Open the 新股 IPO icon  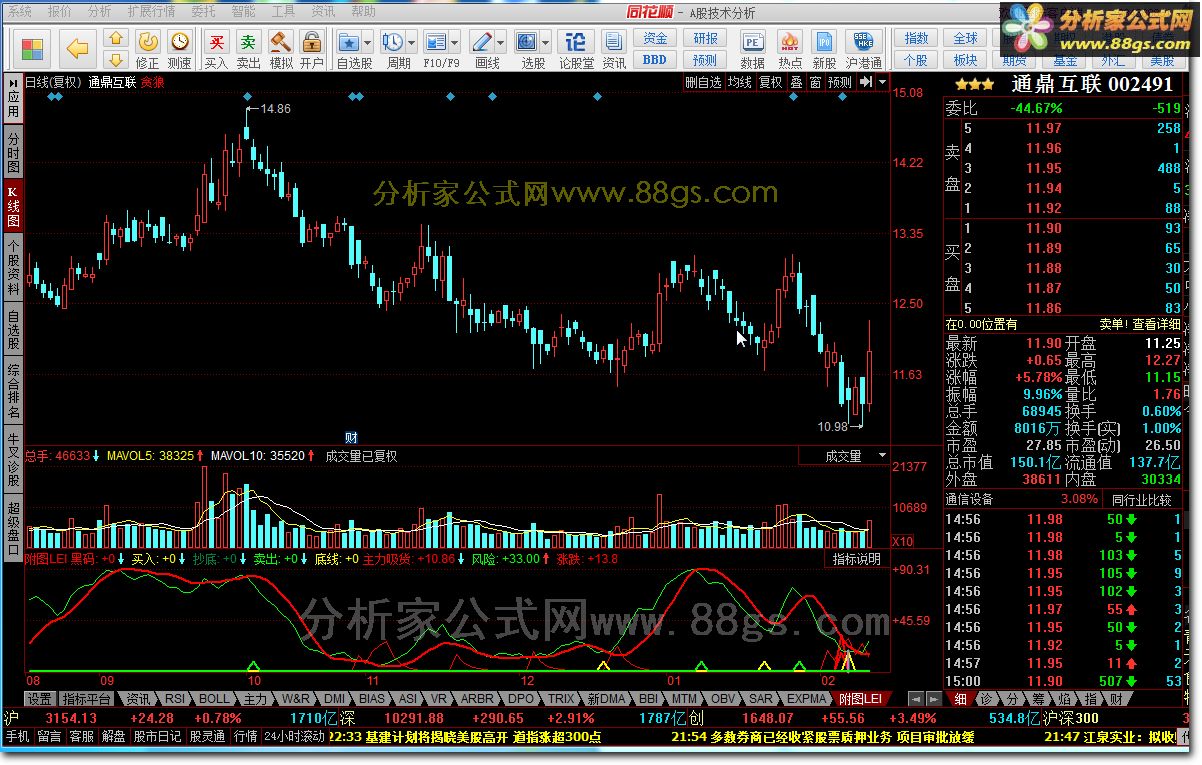click(x=824, y=48)
